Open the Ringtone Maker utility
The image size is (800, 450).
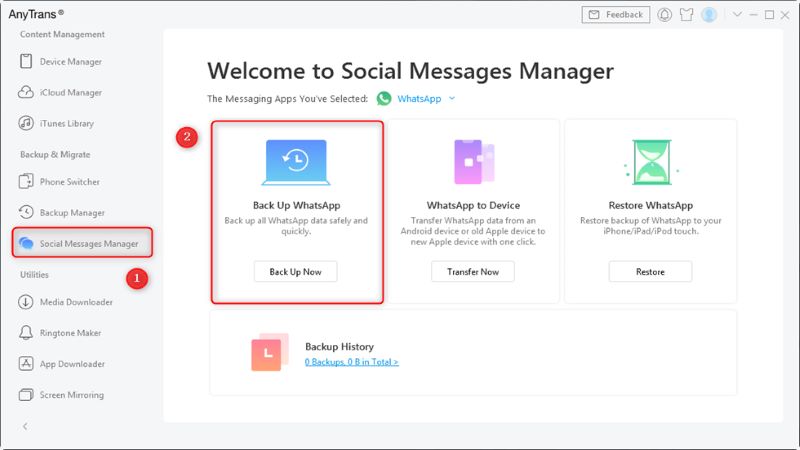point(70,333)
